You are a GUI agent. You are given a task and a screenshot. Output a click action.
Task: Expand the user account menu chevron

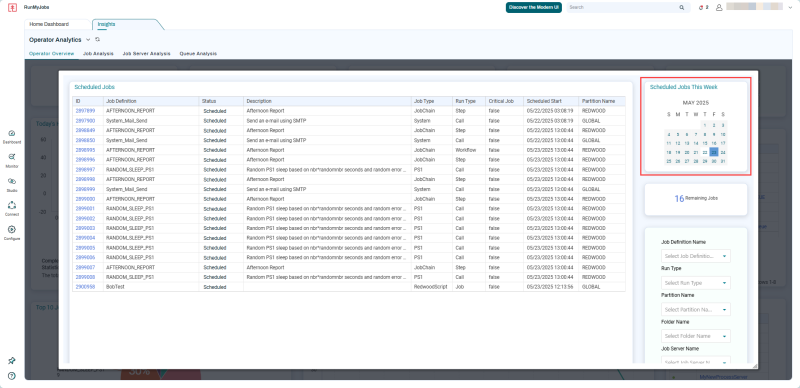tap(790, 8)
